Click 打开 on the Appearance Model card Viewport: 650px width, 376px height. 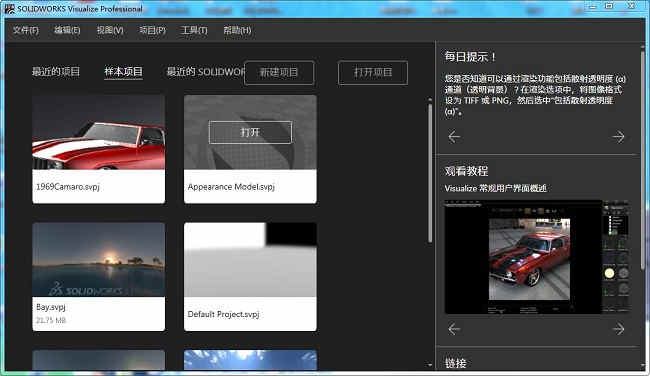[x=250, y=132]
